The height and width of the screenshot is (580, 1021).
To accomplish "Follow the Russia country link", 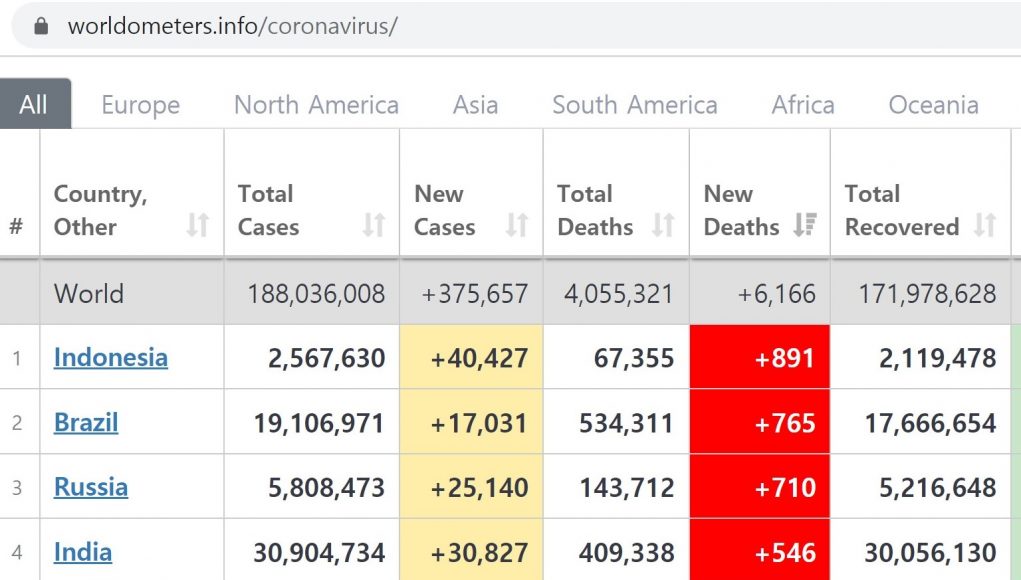I will [x=91, y=487].
